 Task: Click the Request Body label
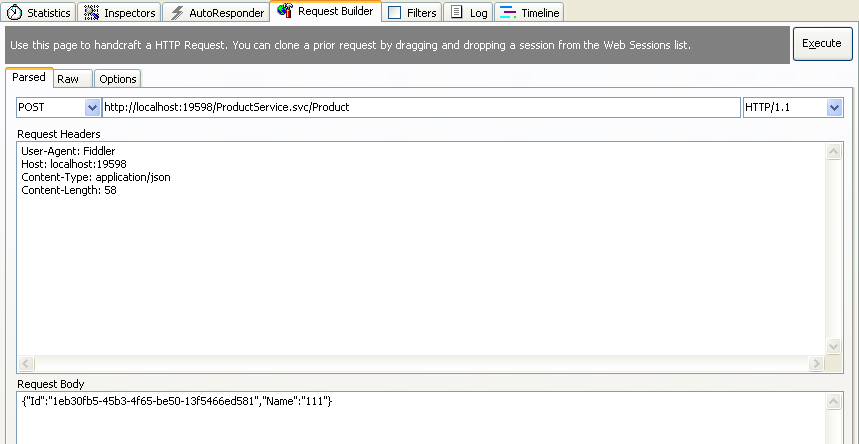(x=50, y=384)
